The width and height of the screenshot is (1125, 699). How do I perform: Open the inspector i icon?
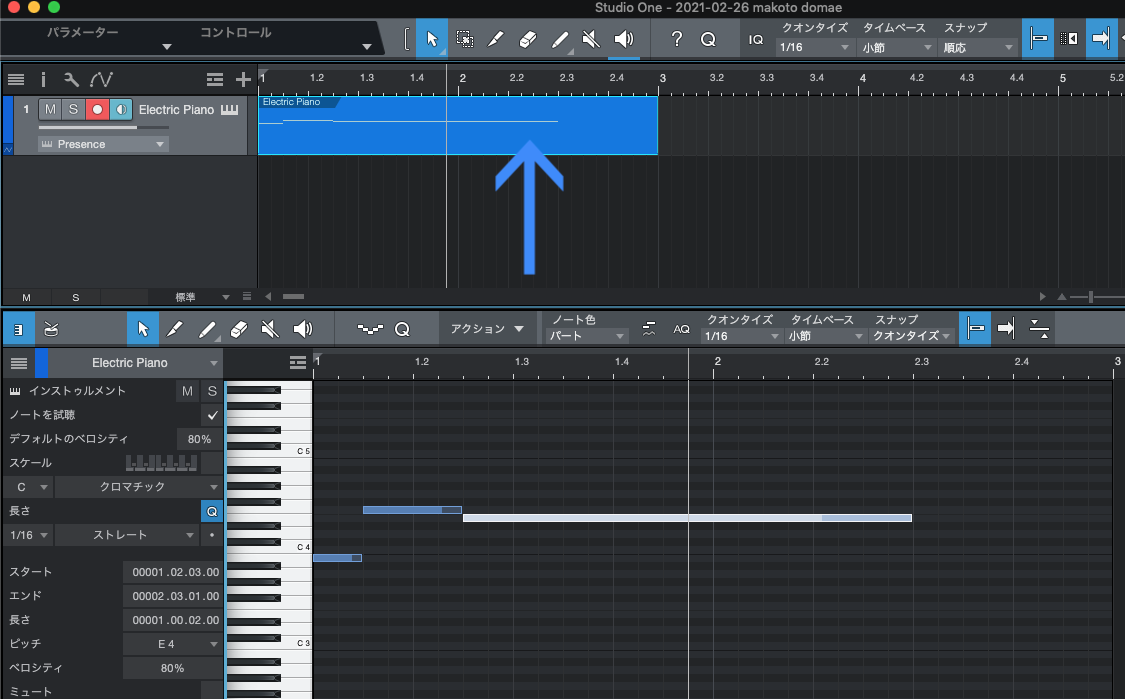point(43,79)
